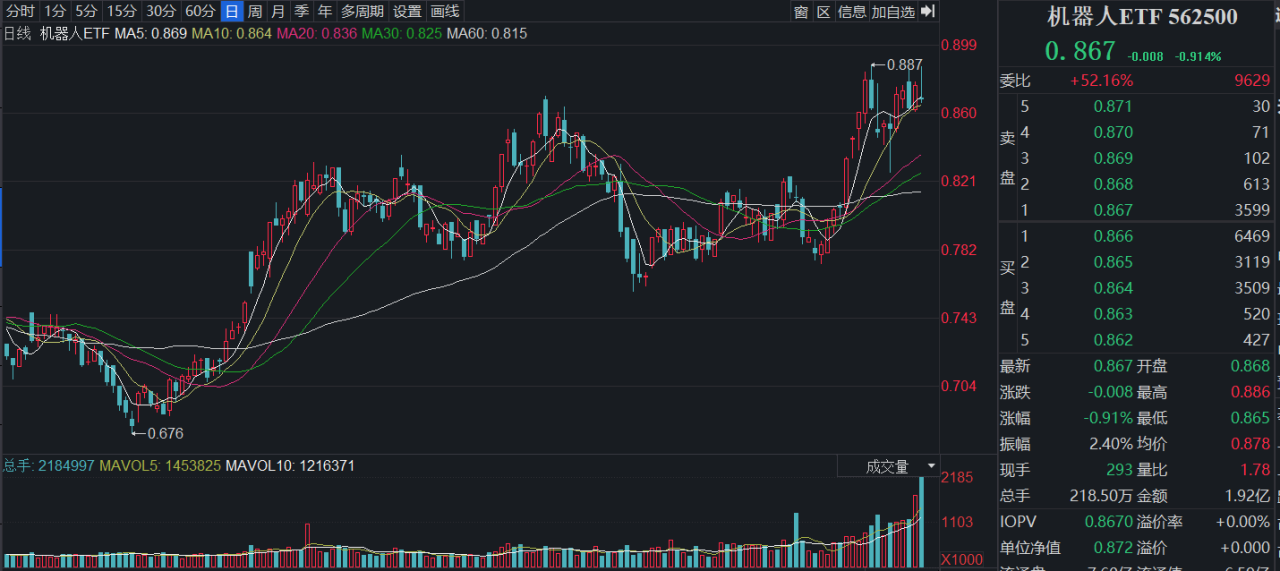Click the MA60: 0.815 indicator label
This screenshot has height=571, width=1280.
[x=487, y=34]
